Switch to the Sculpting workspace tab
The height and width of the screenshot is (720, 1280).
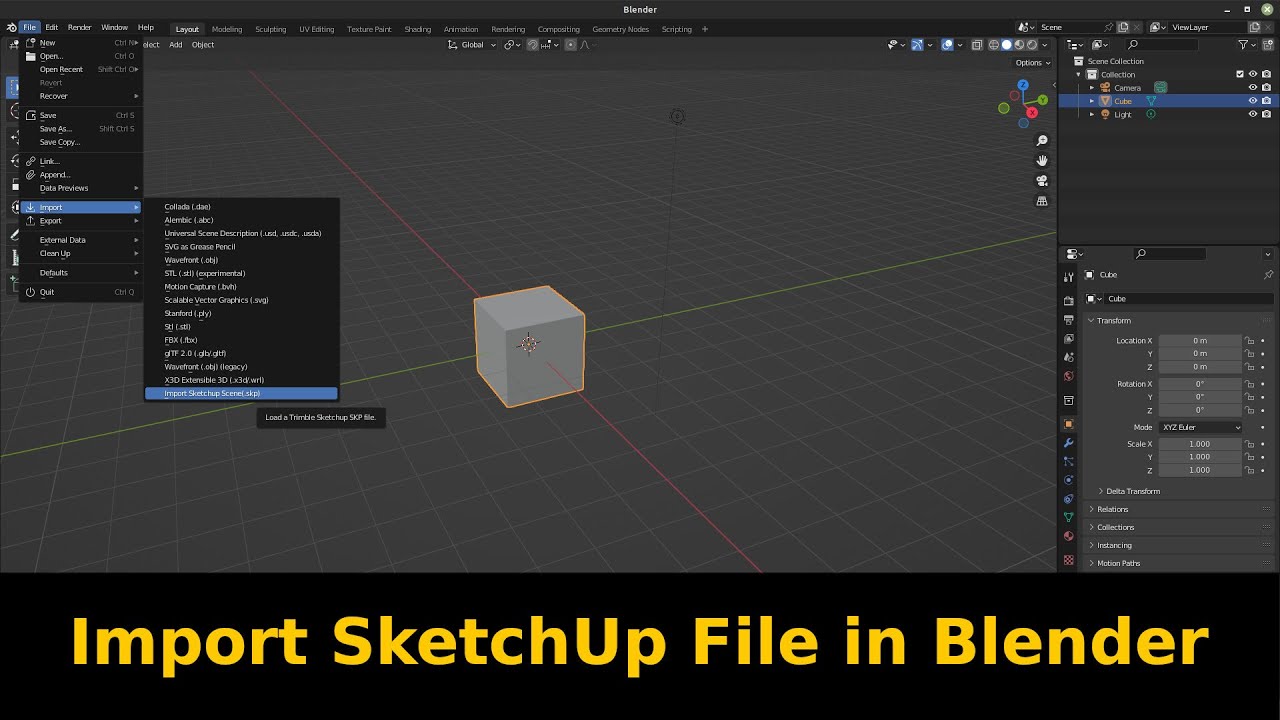tap(270, 29)
